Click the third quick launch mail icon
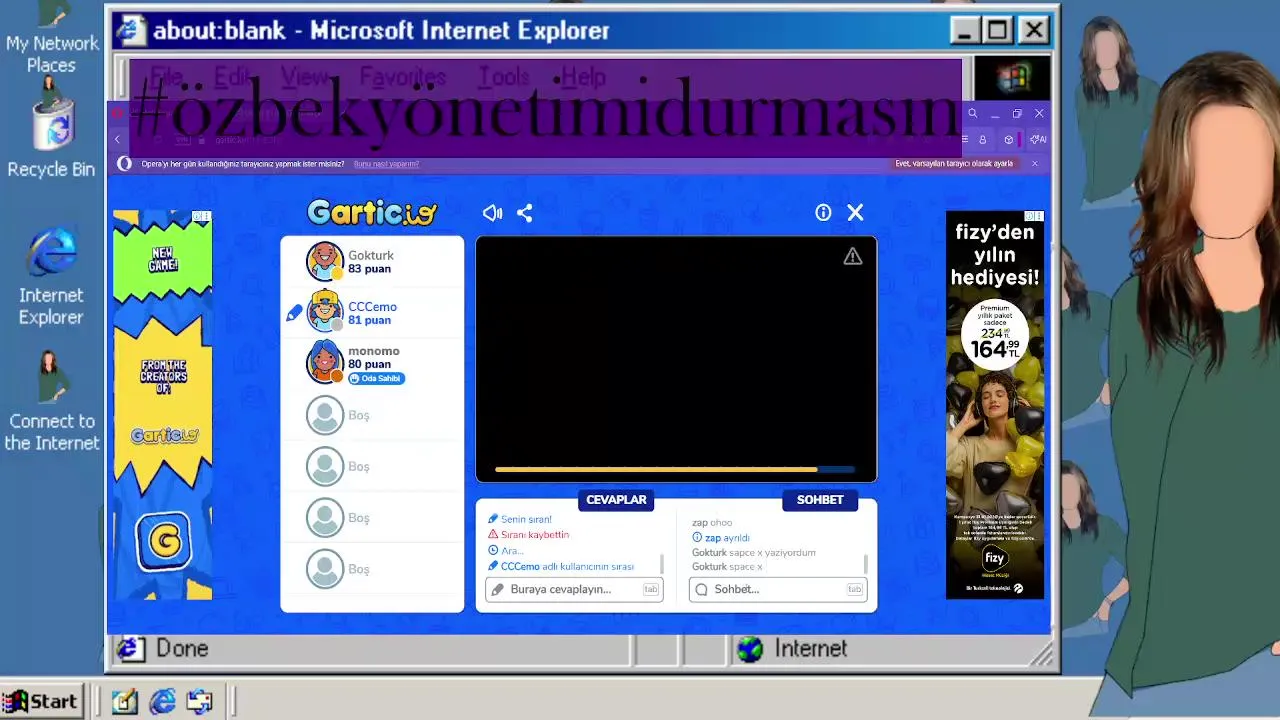Screen dimensions: 1280x720 point(200,702)
